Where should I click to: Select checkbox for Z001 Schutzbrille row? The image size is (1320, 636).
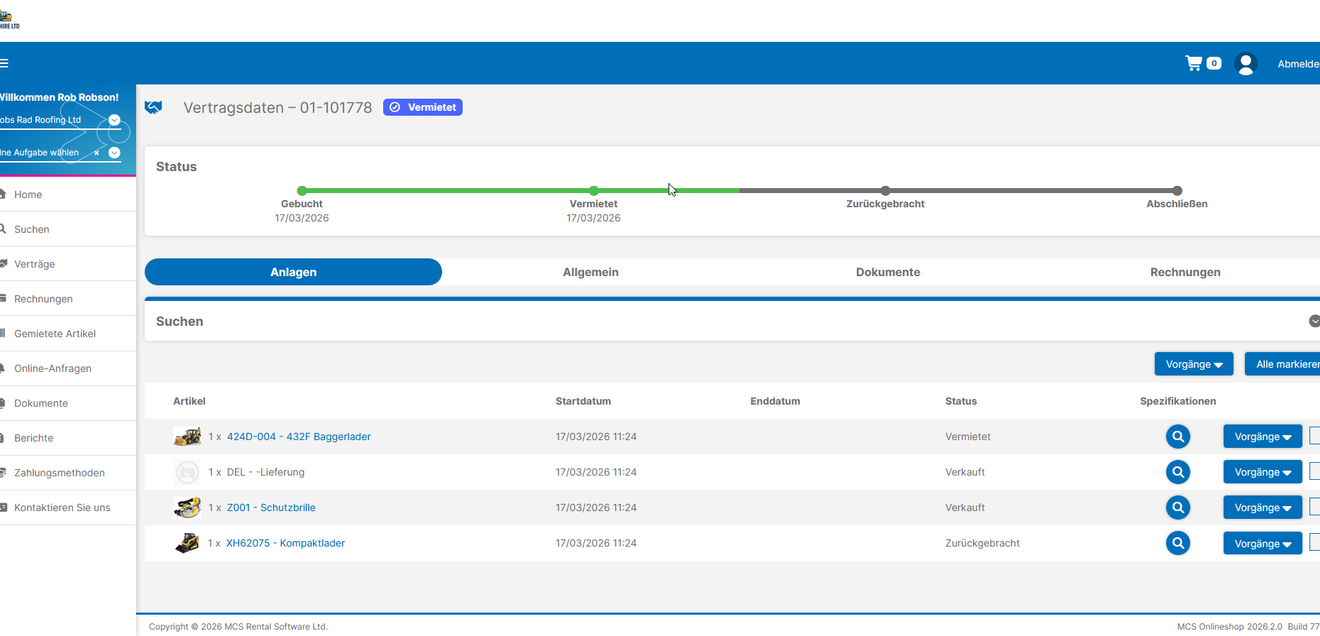[x=1314, y=506]
